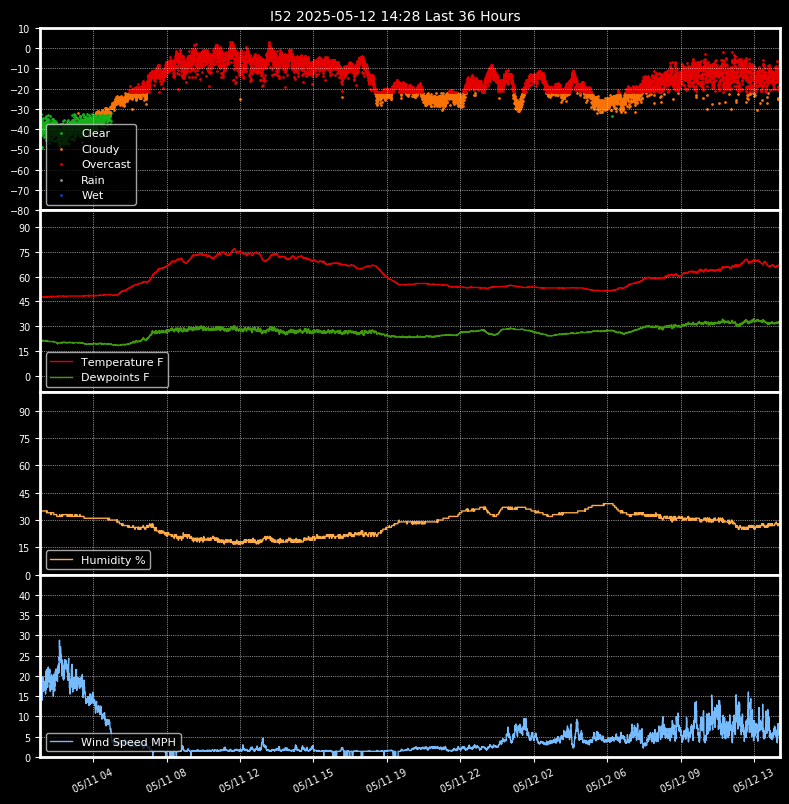Click the "Rain" legend label
789x804 pixels.
click(93, 180)
